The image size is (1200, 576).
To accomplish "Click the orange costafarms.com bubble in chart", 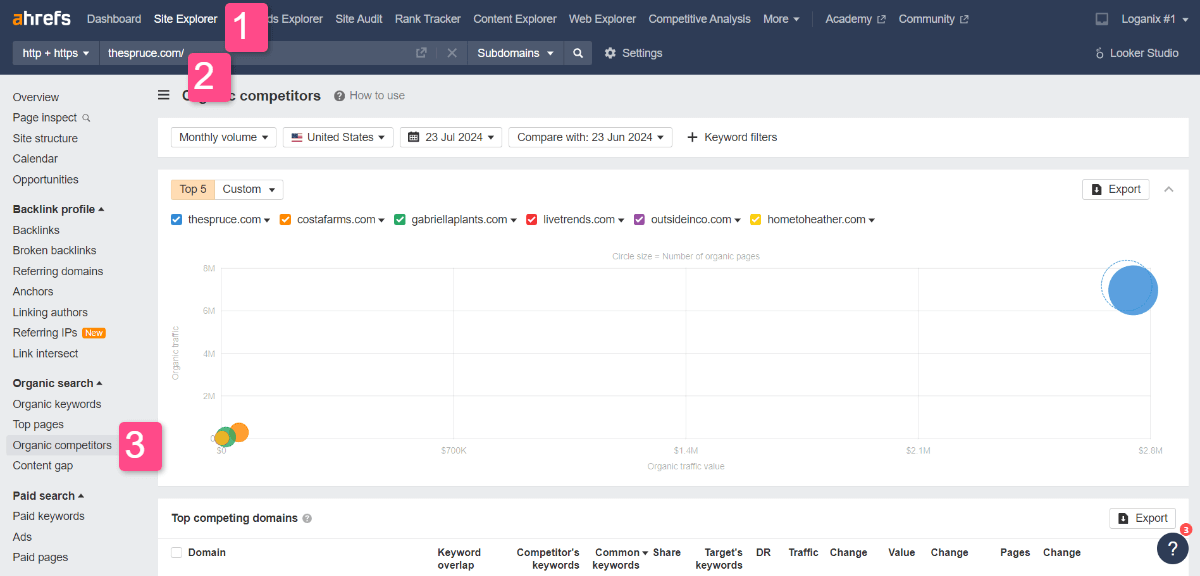I will click(x=239, y=432).
